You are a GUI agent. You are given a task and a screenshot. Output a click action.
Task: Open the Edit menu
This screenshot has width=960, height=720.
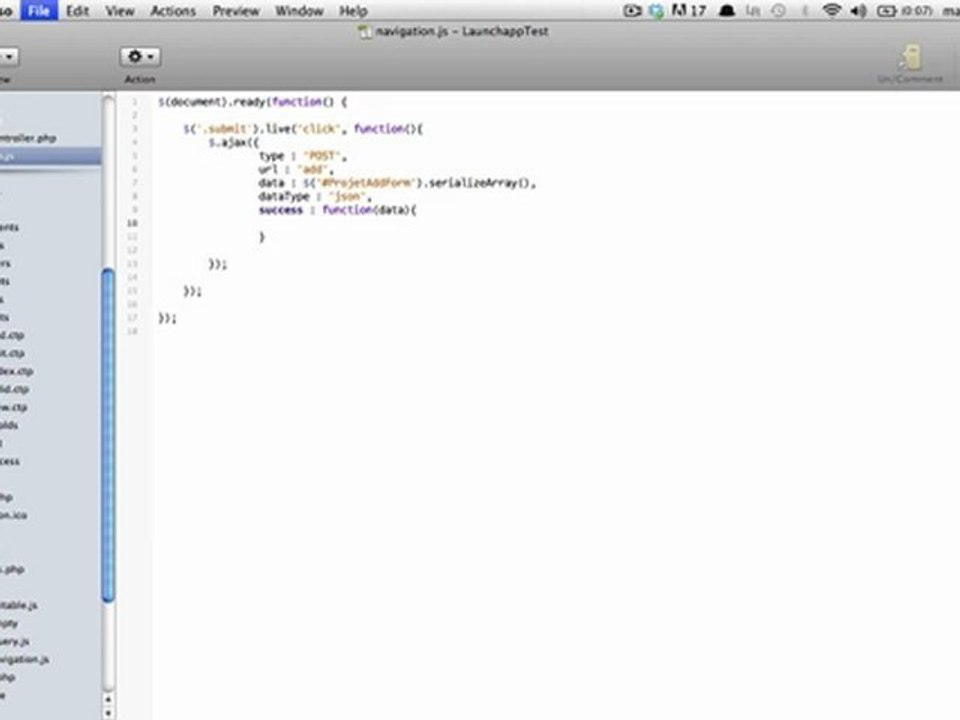coord(78,10)
